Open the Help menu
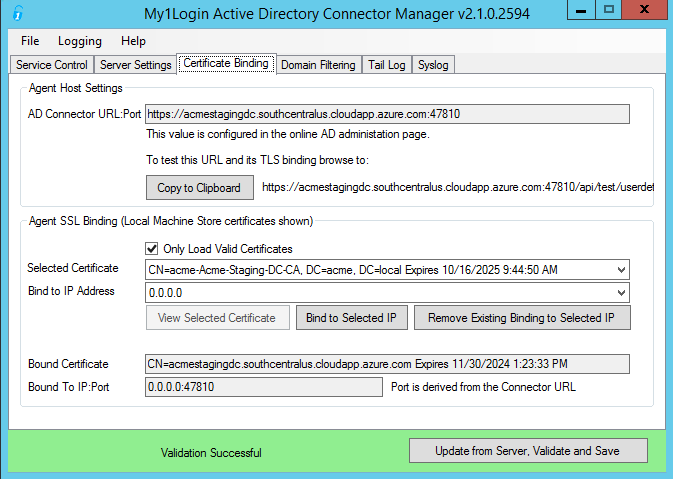 click(x=133, y=41)
